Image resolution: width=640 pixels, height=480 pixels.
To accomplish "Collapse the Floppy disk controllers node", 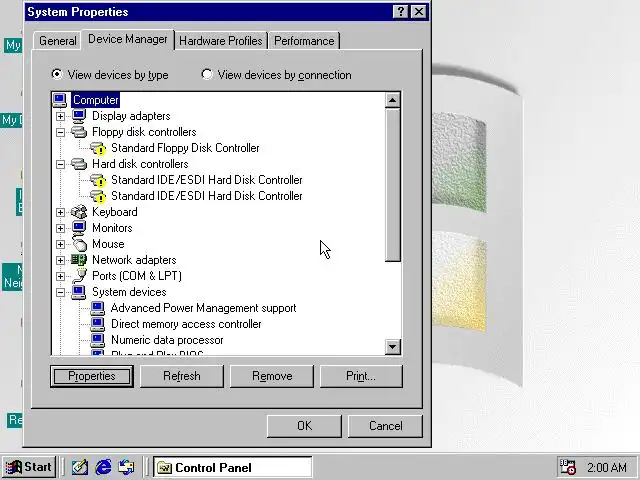I will pyautogui.click(x=60, y=132).
